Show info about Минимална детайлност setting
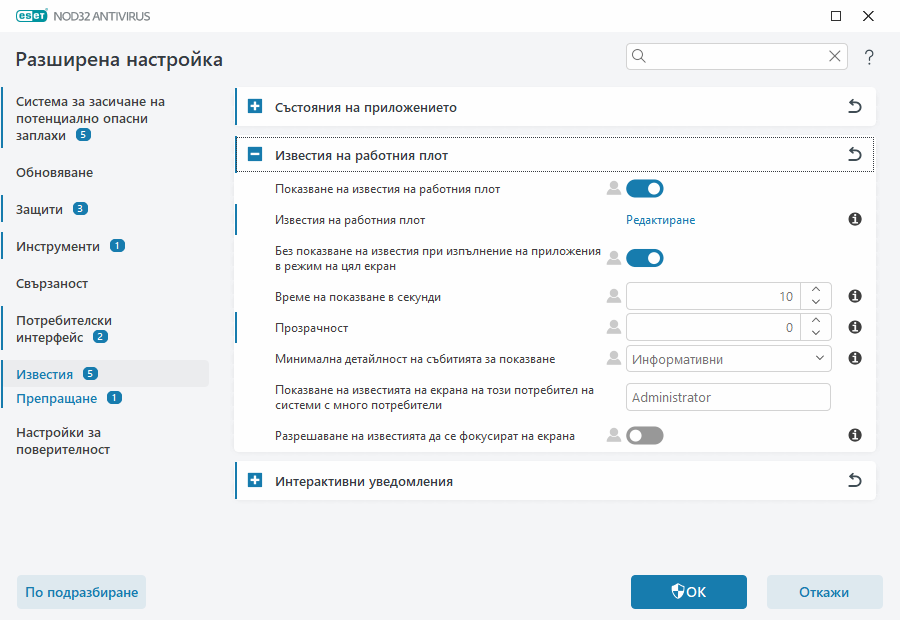This screenshot has height=620, width=900. pyautogui.click(x=855, y=358)
